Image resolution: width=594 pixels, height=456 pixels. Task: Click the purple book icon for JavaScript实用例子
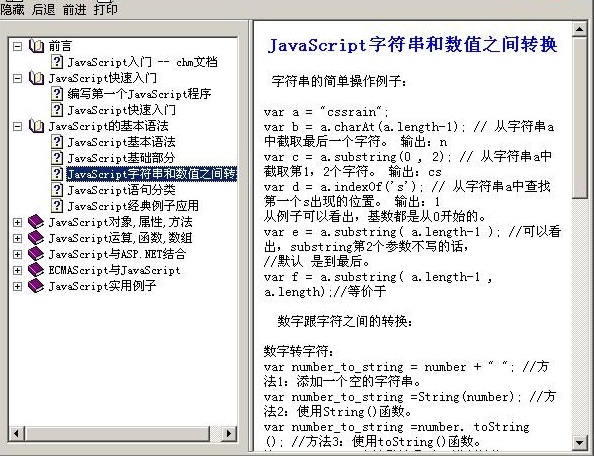point(36,286)
